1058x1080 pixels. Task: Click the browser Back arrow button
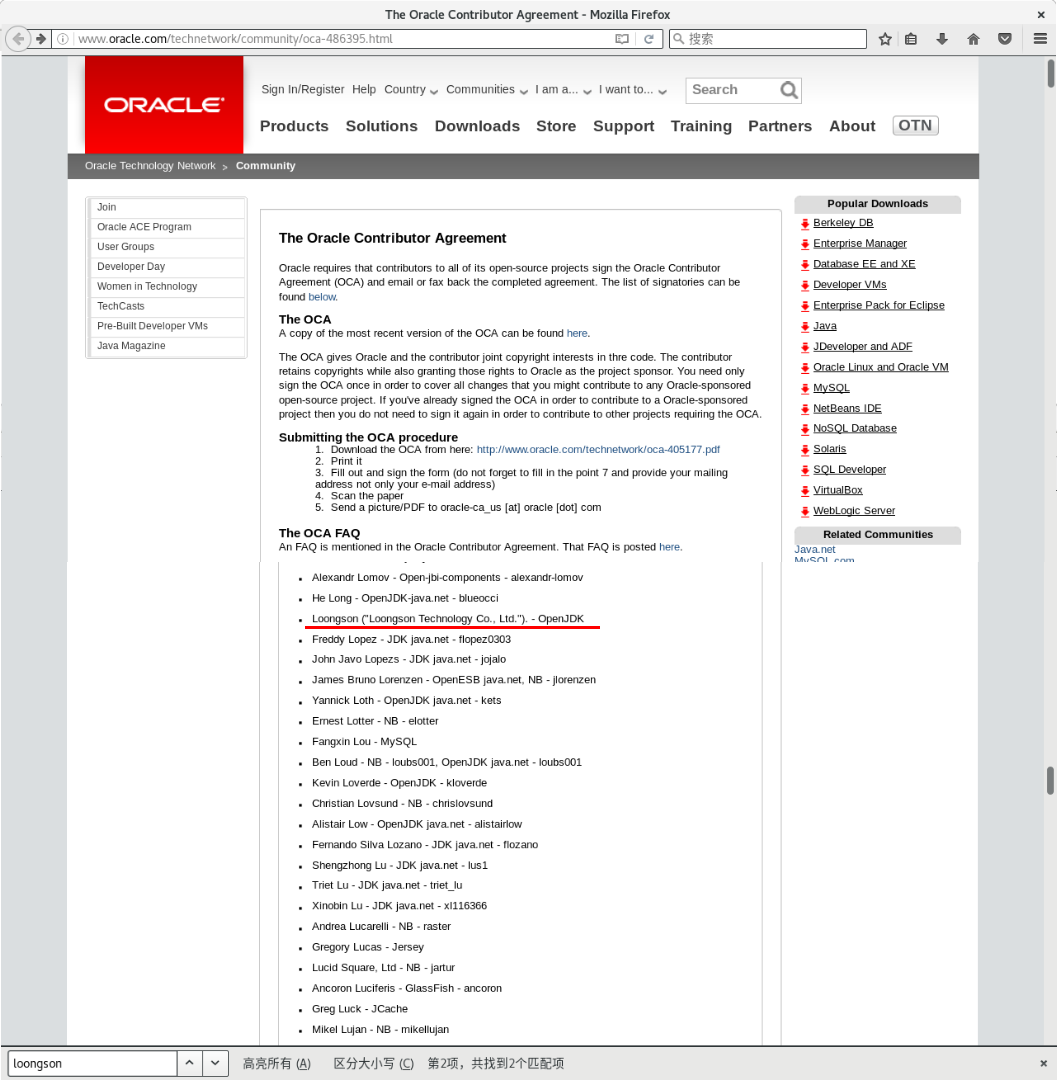click(18, 39)
